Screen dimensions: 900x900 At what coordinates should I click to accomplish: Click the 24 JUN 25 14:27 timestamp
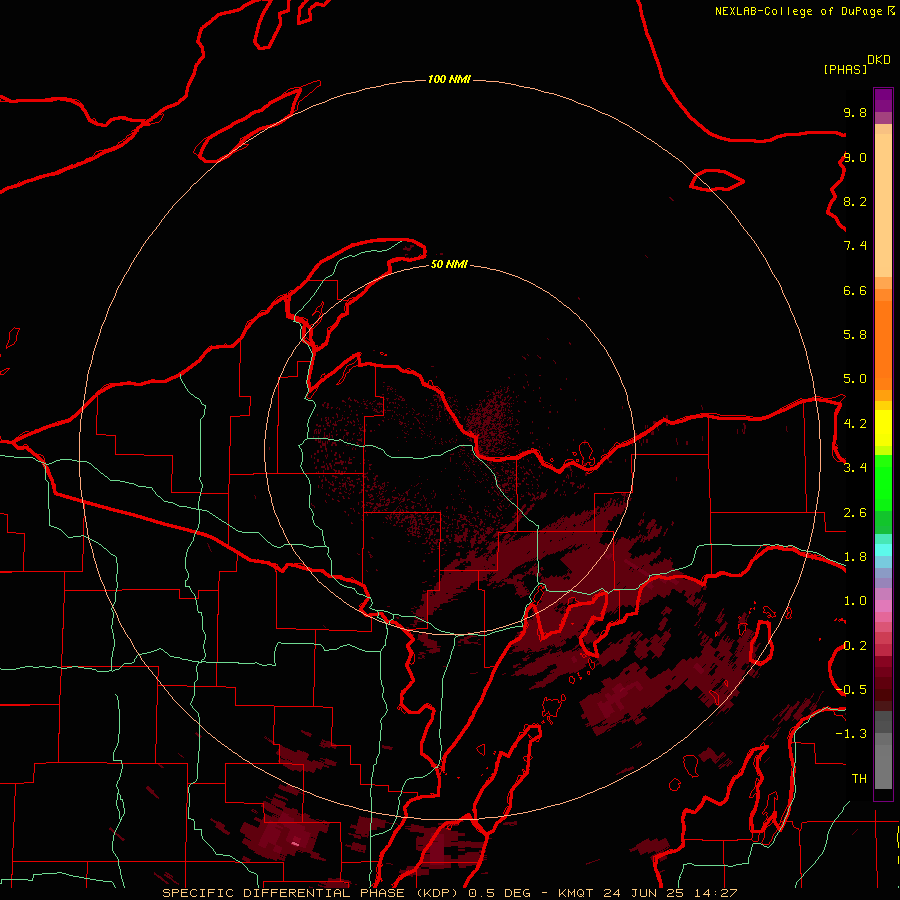coord(669,893)
